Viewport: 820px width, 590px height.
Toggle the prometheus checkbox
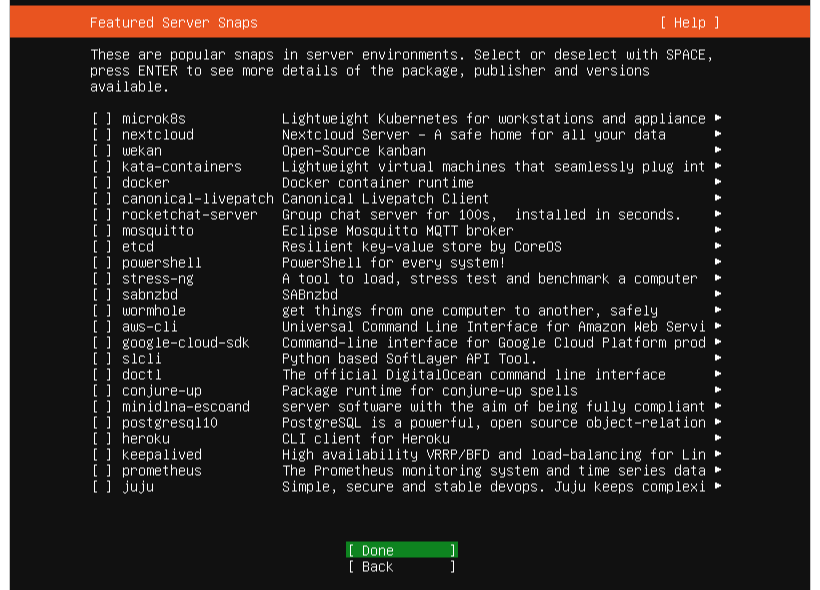(x=102, y=471)
